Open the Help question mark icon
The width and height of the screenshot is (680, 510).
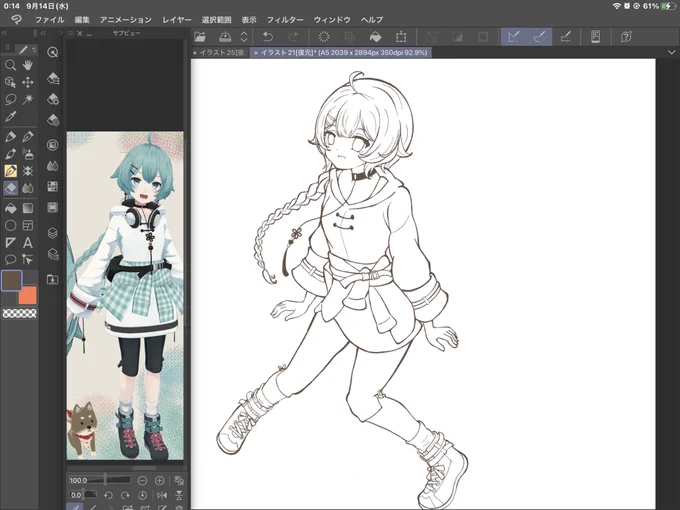pyautogui.click(x=626, y=37)
